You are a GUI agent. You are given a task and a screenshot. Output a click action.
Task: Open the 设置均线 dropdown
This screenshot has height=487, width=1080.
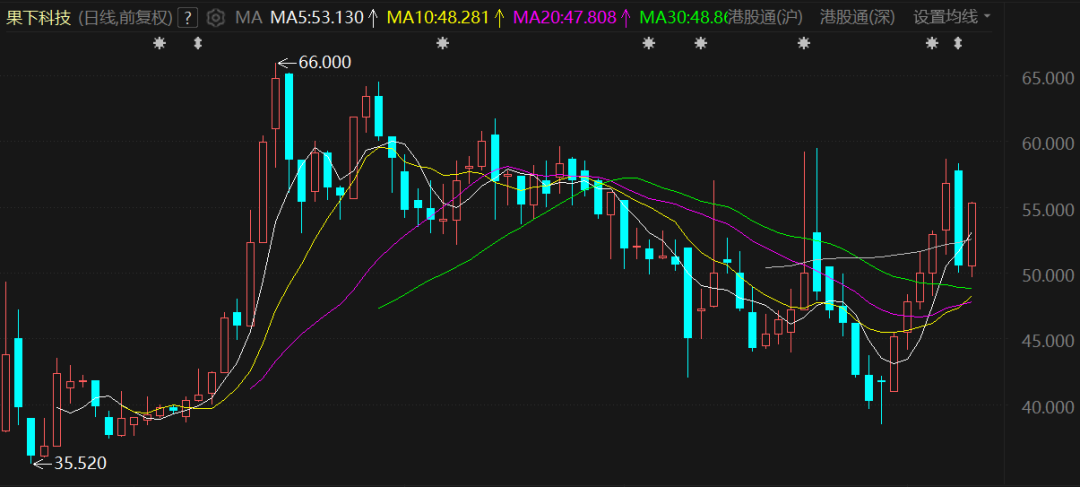coord(945,17)
